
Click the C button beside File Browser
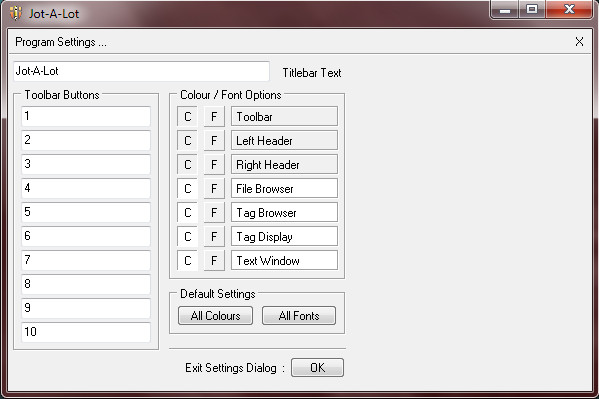click(187, 188)
